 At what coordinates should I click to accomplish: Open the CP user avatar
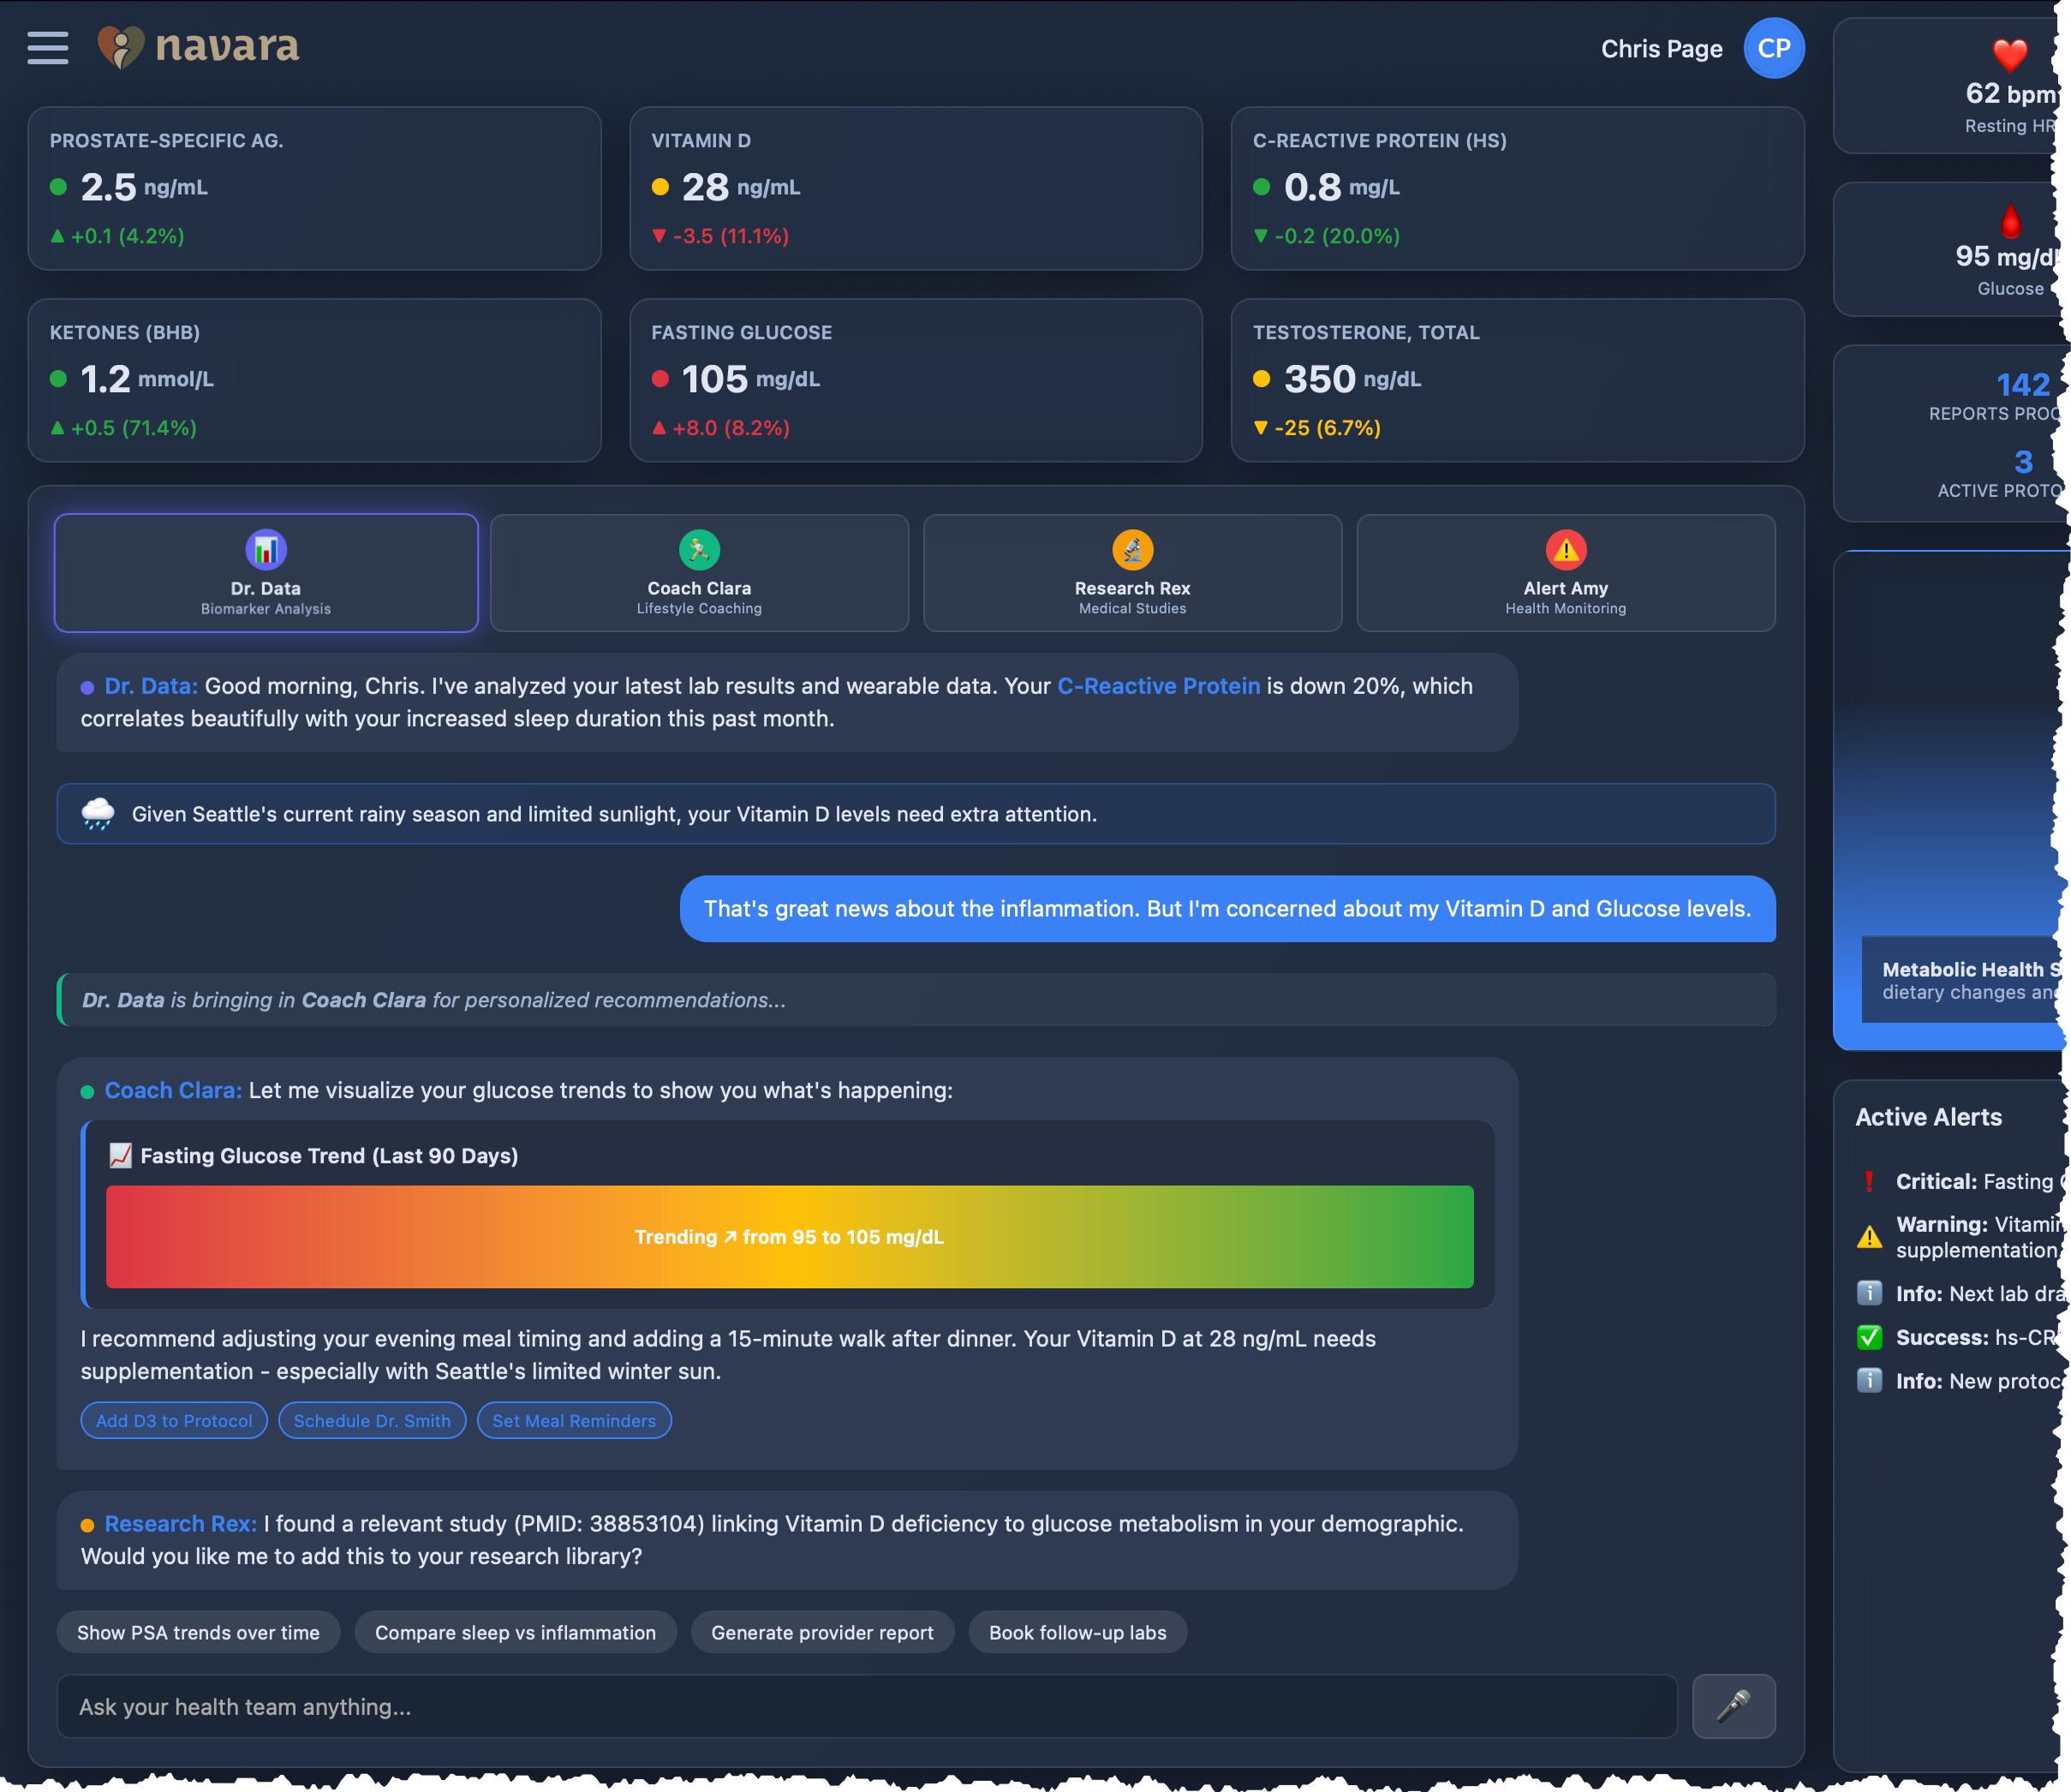coord(1773,48)
